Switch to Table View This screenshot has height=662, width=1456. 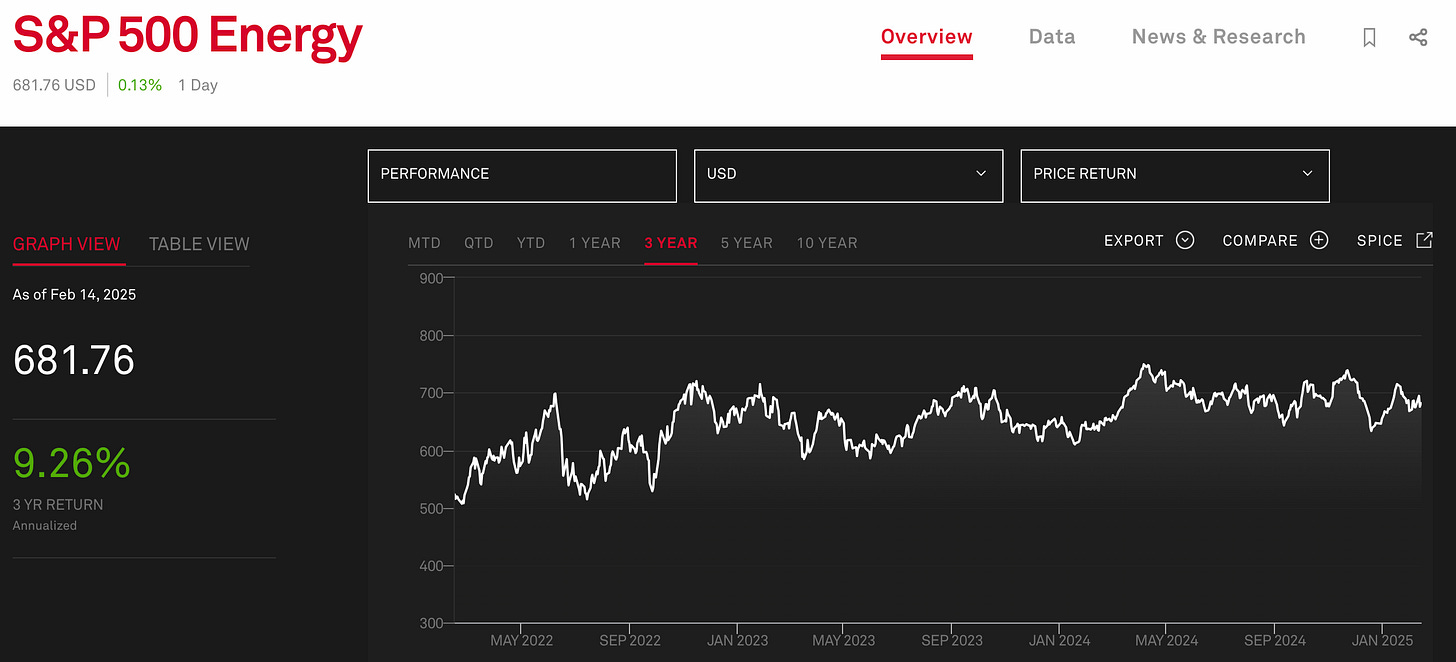click(199, 244)
